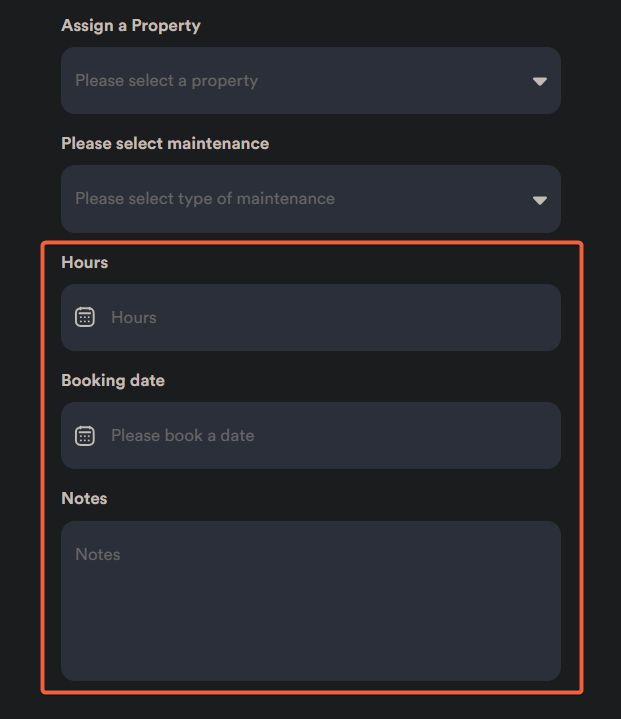This screenshot has height=719, width=621.
Task: Focus the Booking date input field
Action: click(x=330, y=435)
